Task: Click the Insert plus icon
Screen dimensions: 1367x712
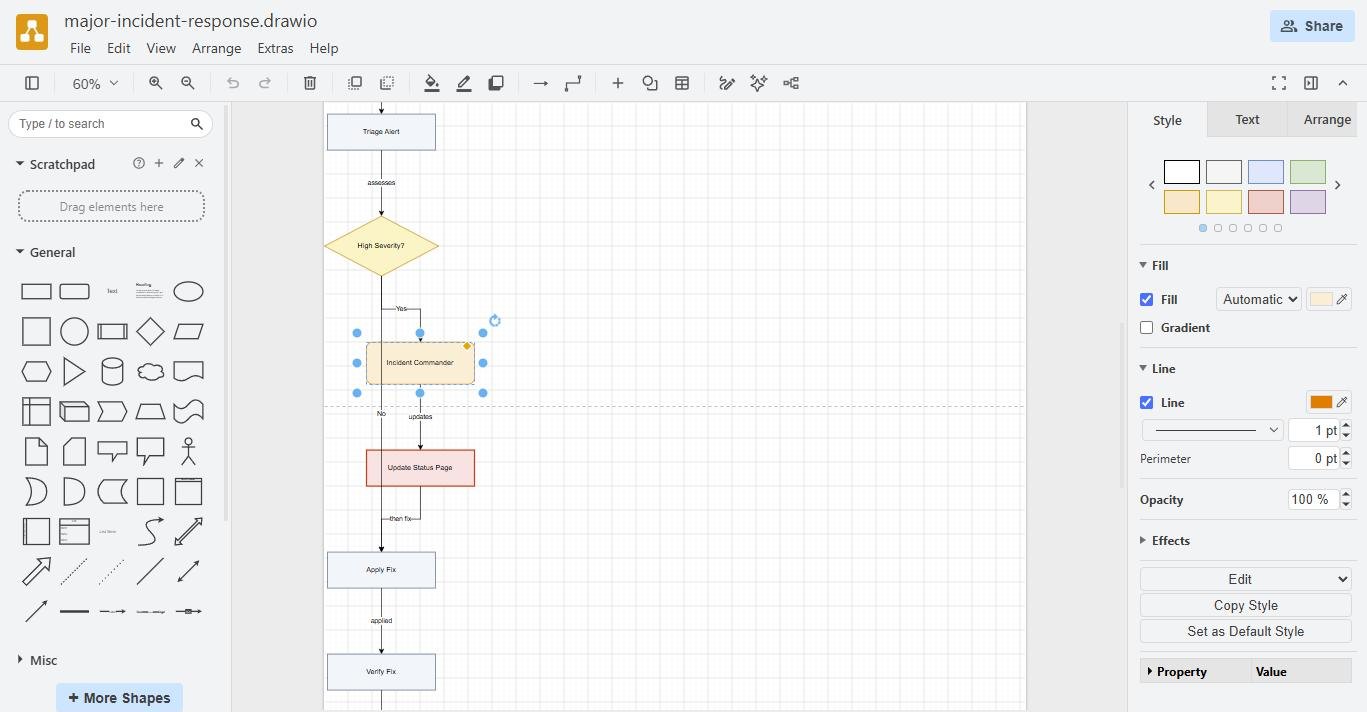Action: click(618, 83)
